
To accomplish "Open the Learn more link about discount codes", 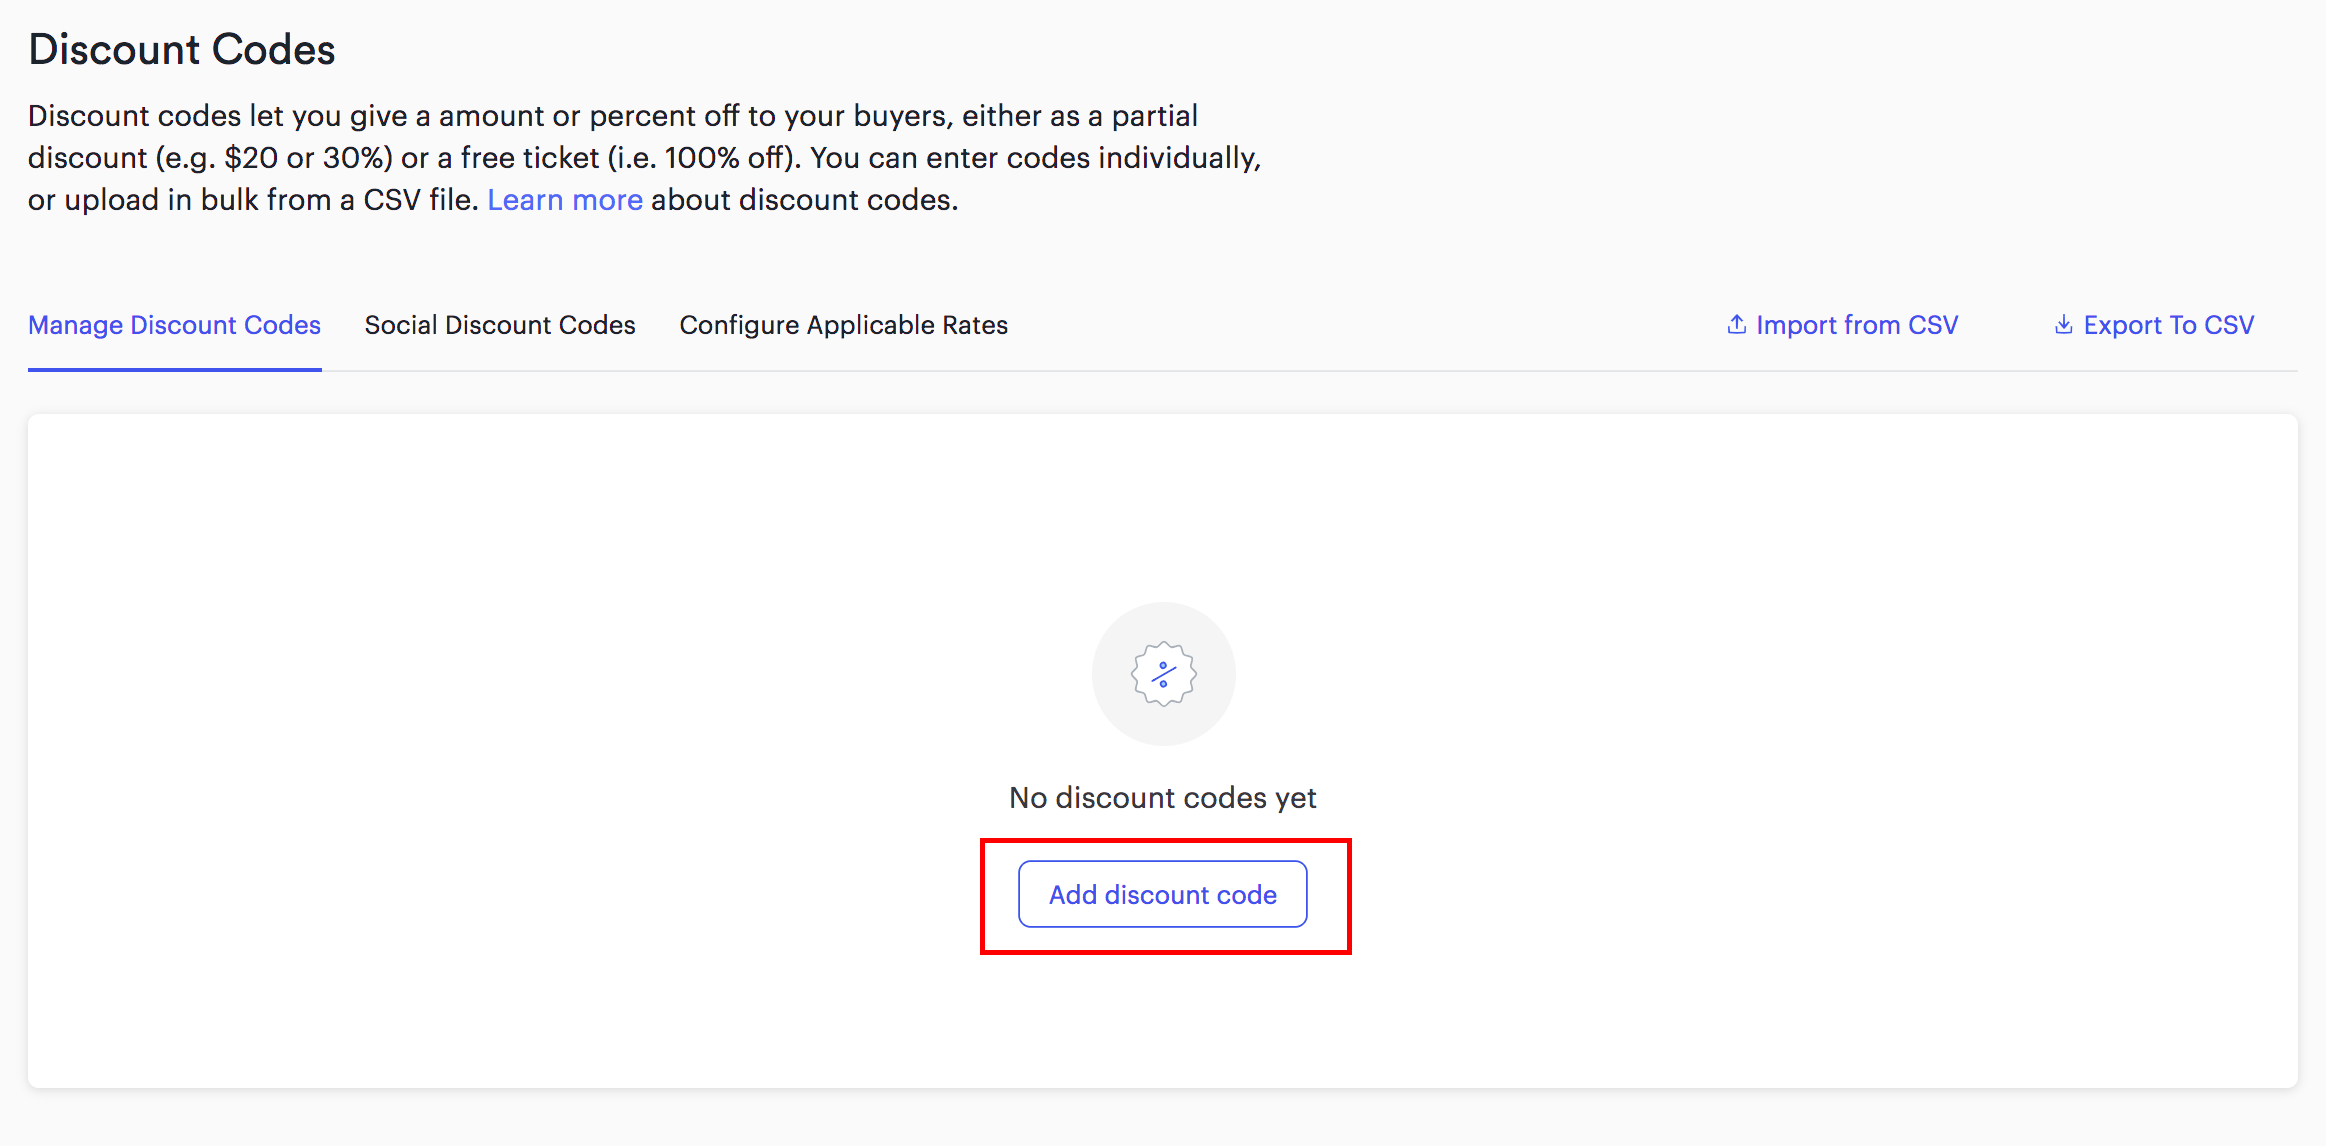I will pyautogui.click(x=564, y=199).
